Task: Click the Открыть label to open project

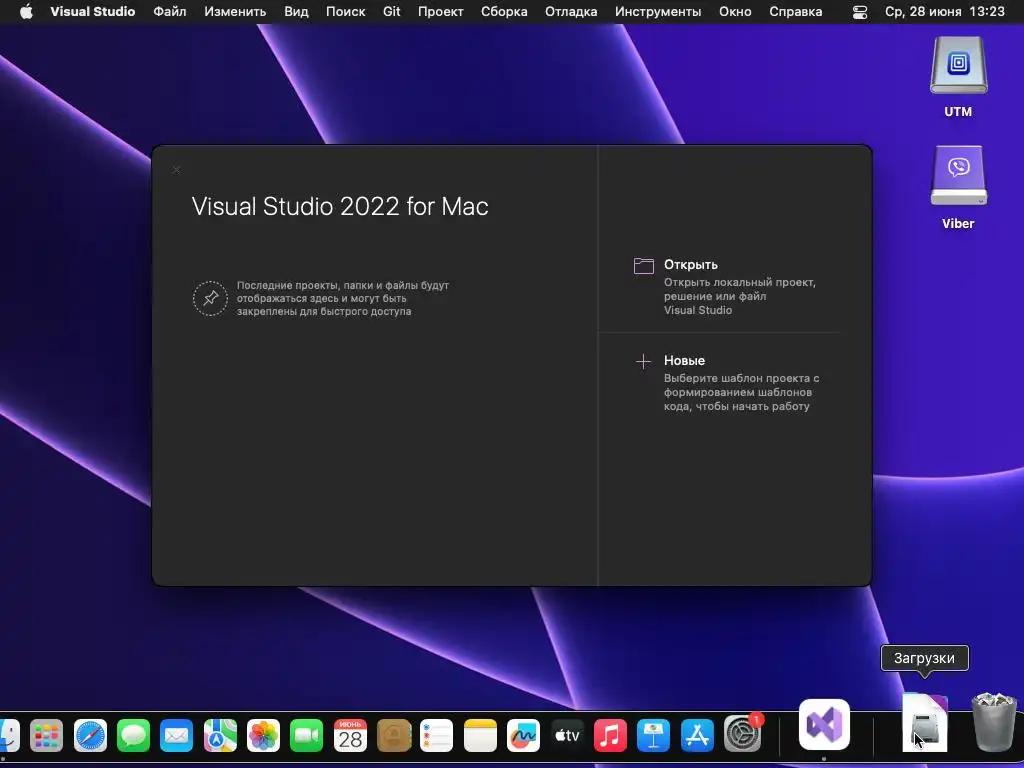Action: click(691, 264)
